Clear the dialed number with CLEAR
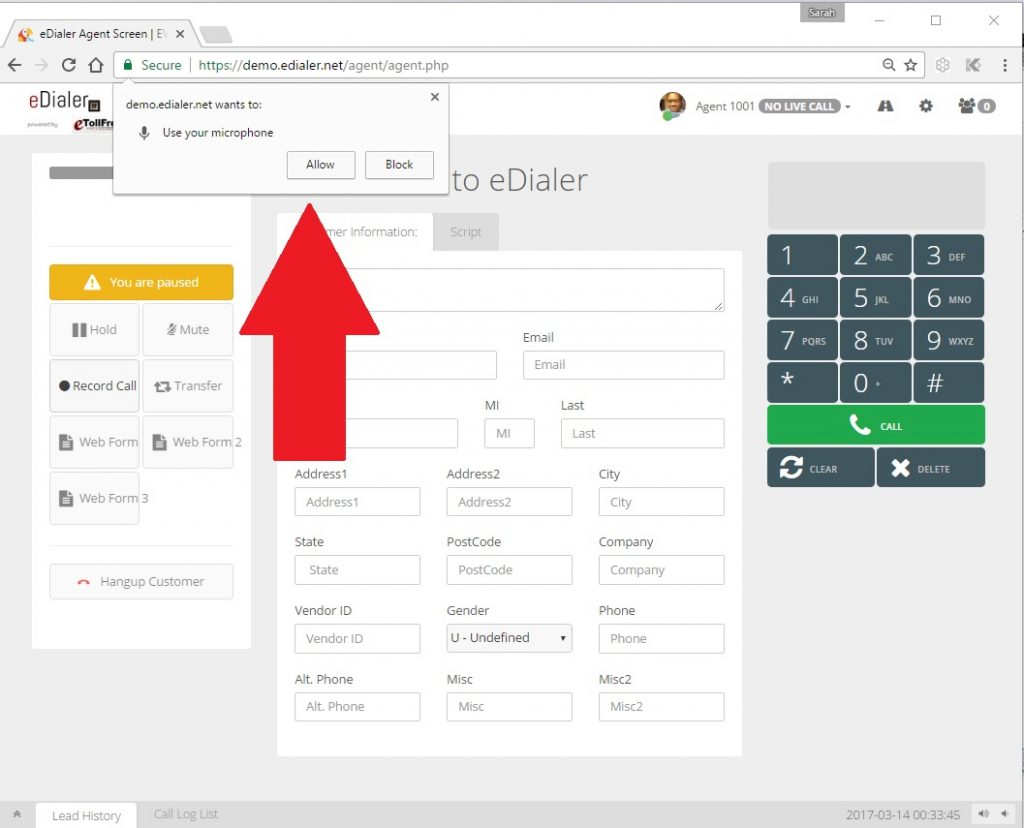 click(x=821, y=468)
